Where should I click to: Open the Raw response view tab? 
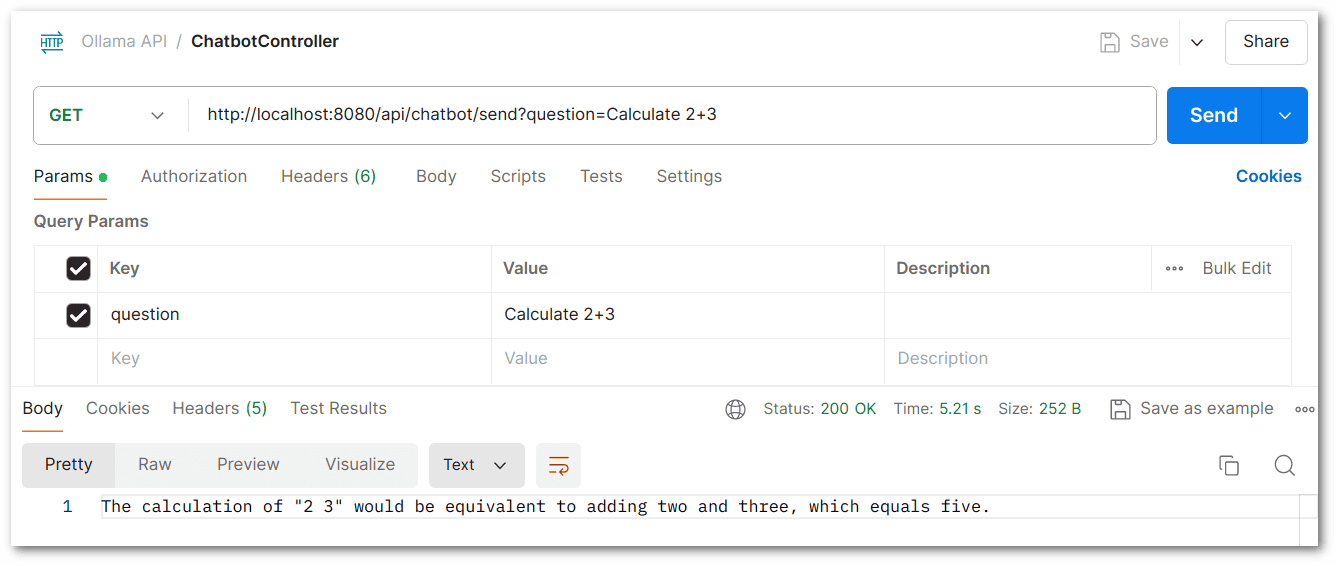(x=155, y=465)
